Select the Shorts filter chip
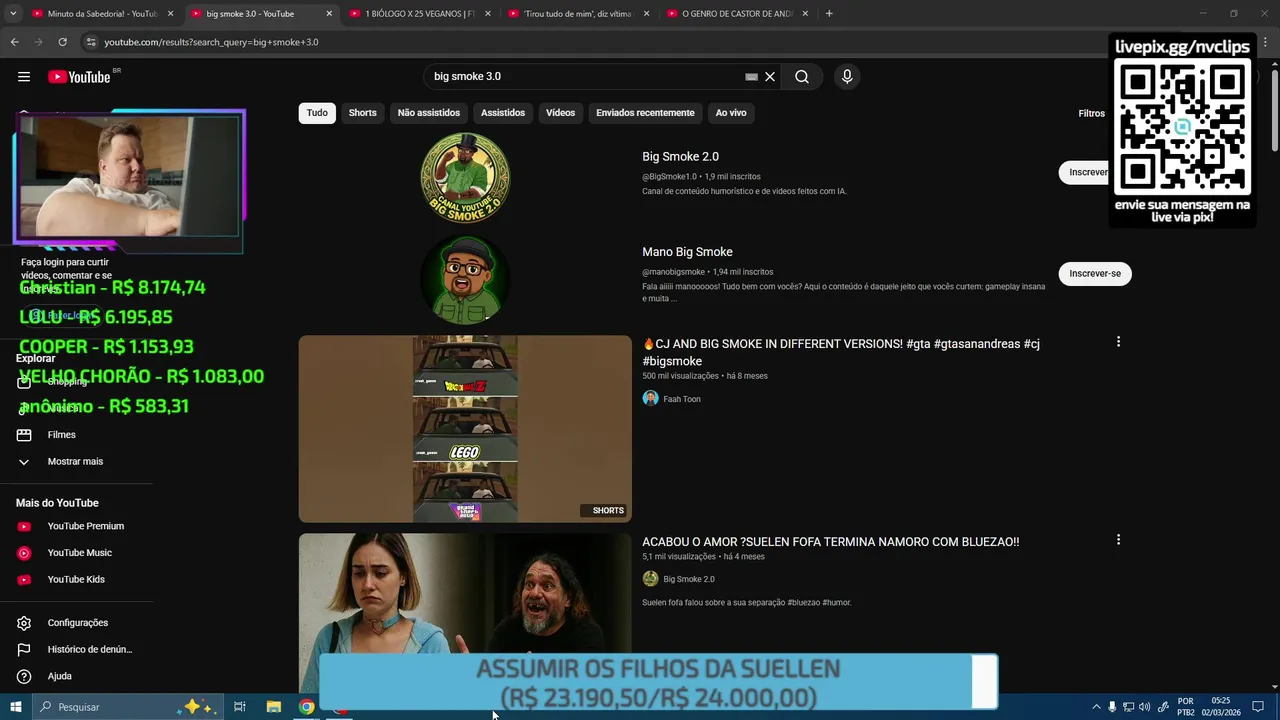Image resolution: width=1280 pixels, height=720 pixels. [362, 113]
